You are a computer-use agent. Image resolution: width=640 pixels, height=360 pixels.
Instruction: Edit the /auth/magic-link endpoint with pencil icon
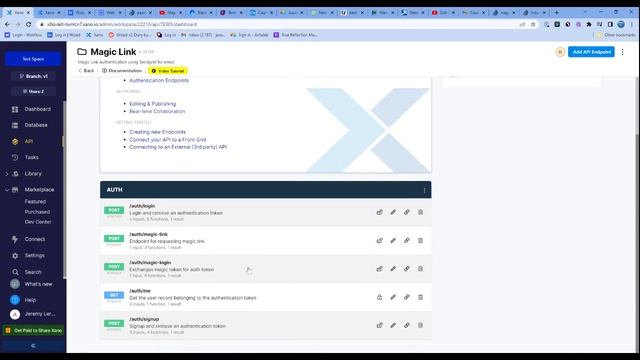[x=393, y=240]
